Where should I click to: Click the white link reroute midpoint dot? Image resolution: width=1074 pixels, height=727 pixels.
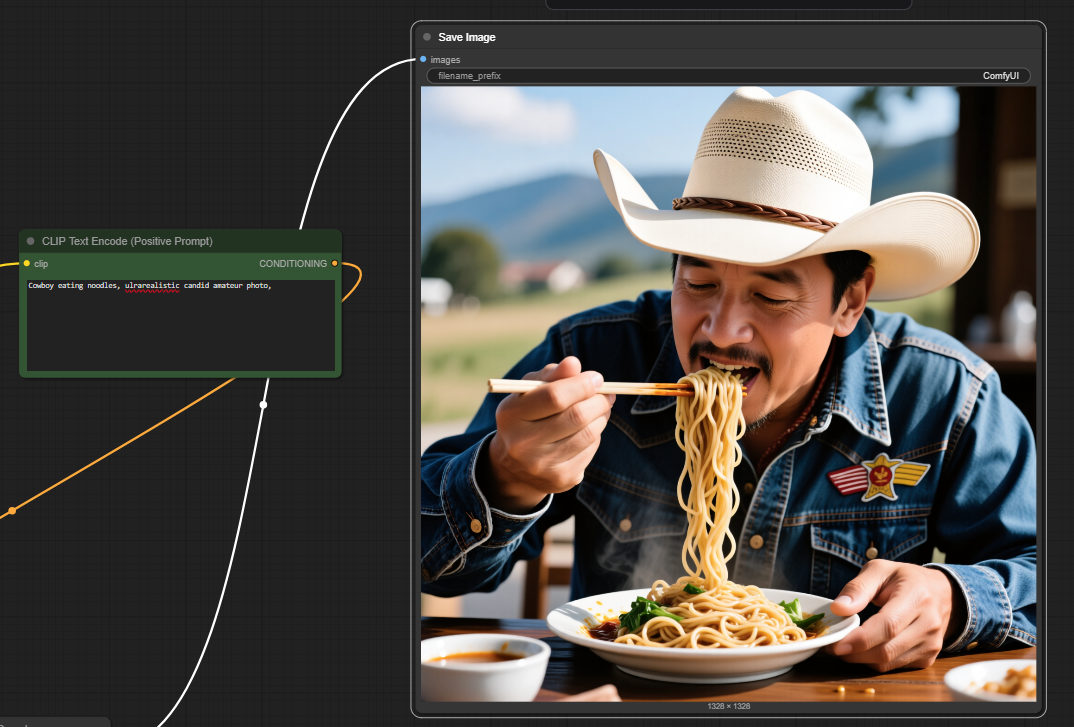(x=263, y=405)
